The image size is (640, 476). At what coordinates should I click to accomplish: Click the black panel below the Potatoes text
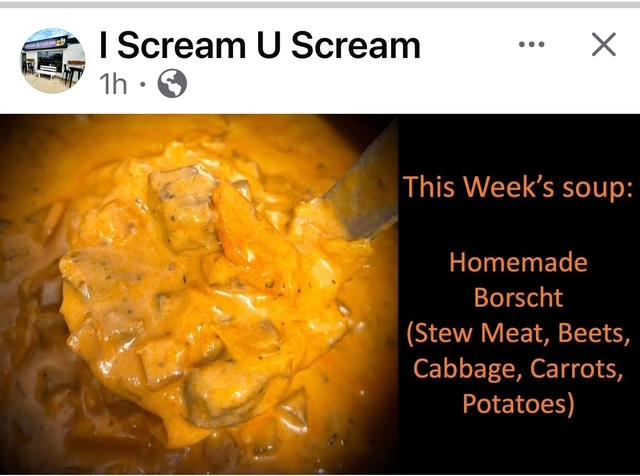[x=518, y=447]
